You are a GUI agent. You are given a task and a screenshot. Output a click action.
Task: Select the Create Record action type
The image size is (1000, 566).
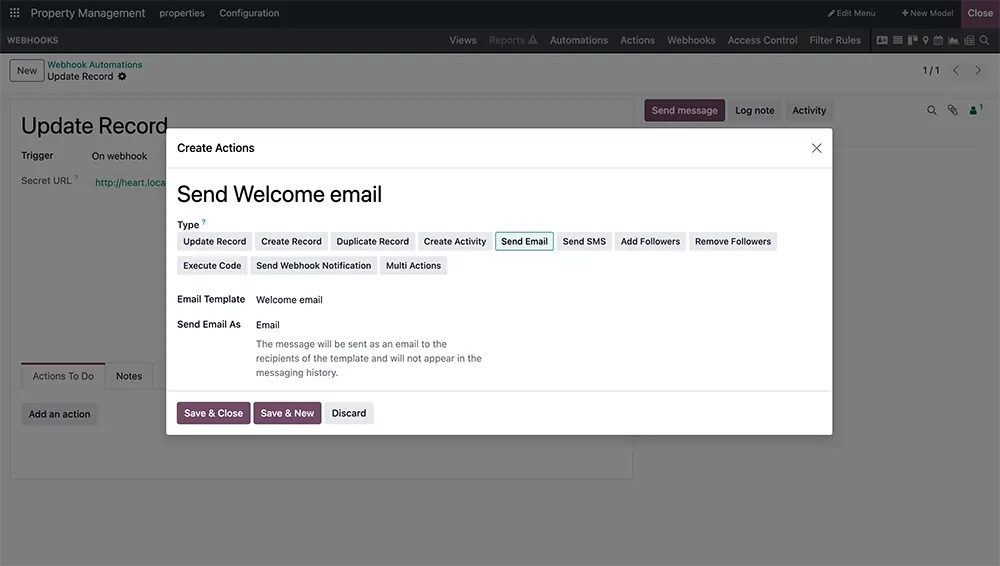pyautogui.click(x=291, y=241)
